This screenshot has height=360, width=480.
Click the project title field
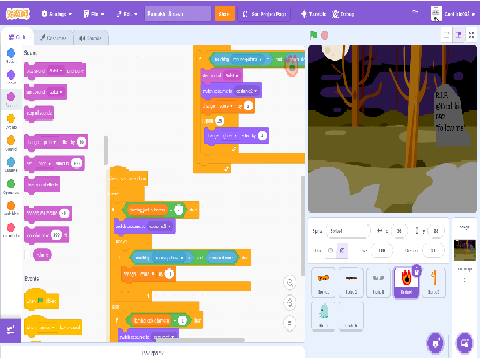(178, 14)
